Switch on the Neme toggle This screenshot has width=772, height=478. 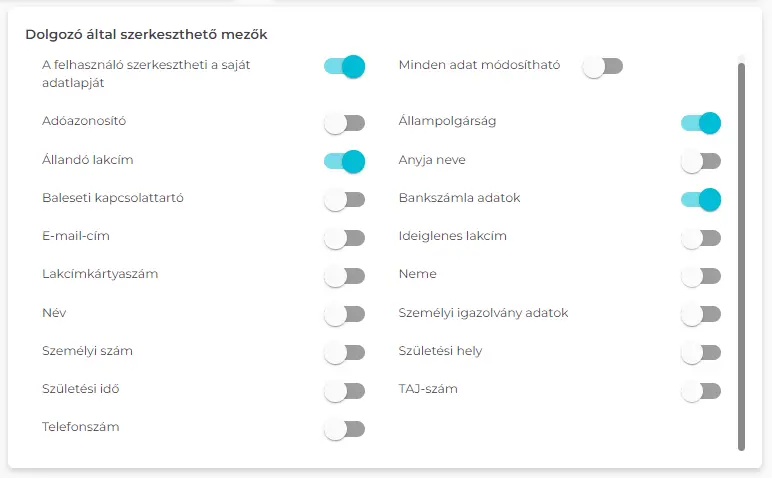click(x=700, y=276)
